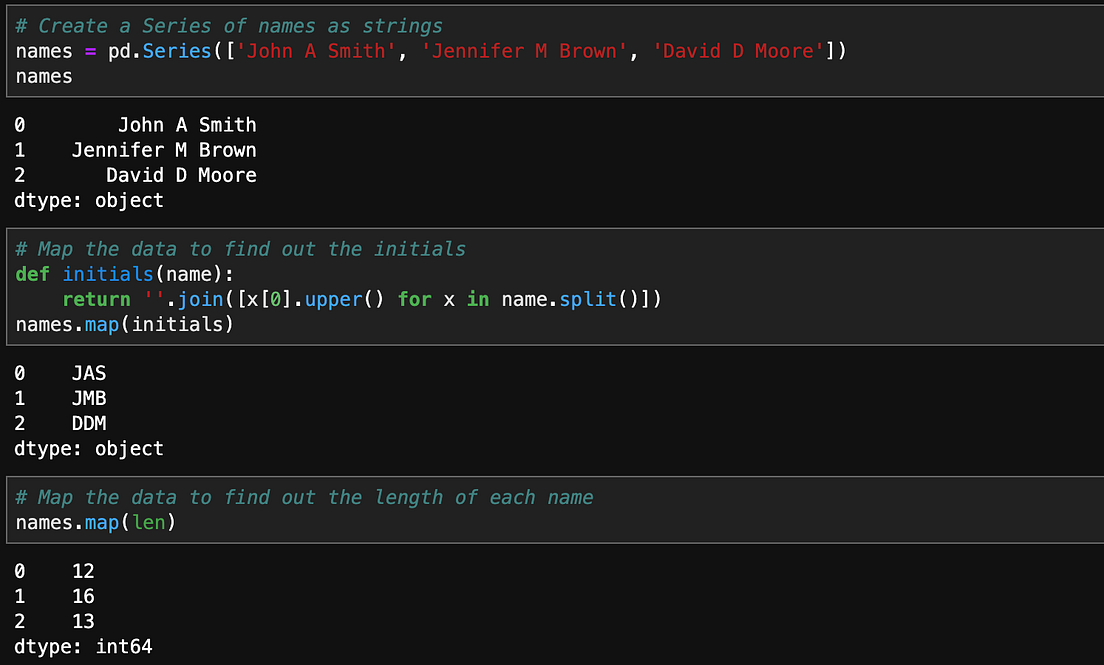Click the comment about creating a Series
The height and width of the screenshot is (665, 1104).
(220, 25)
